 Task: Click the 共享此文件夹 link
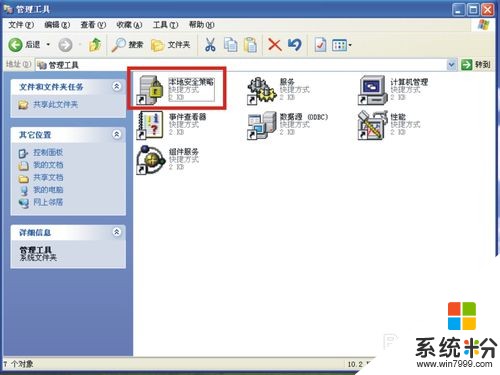click(55, 105)
